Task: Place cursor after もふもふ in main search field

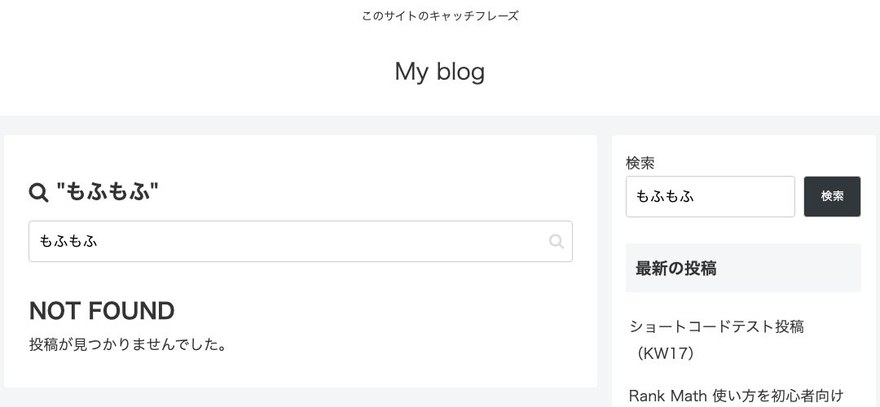Action: click(x=99, y=241)
